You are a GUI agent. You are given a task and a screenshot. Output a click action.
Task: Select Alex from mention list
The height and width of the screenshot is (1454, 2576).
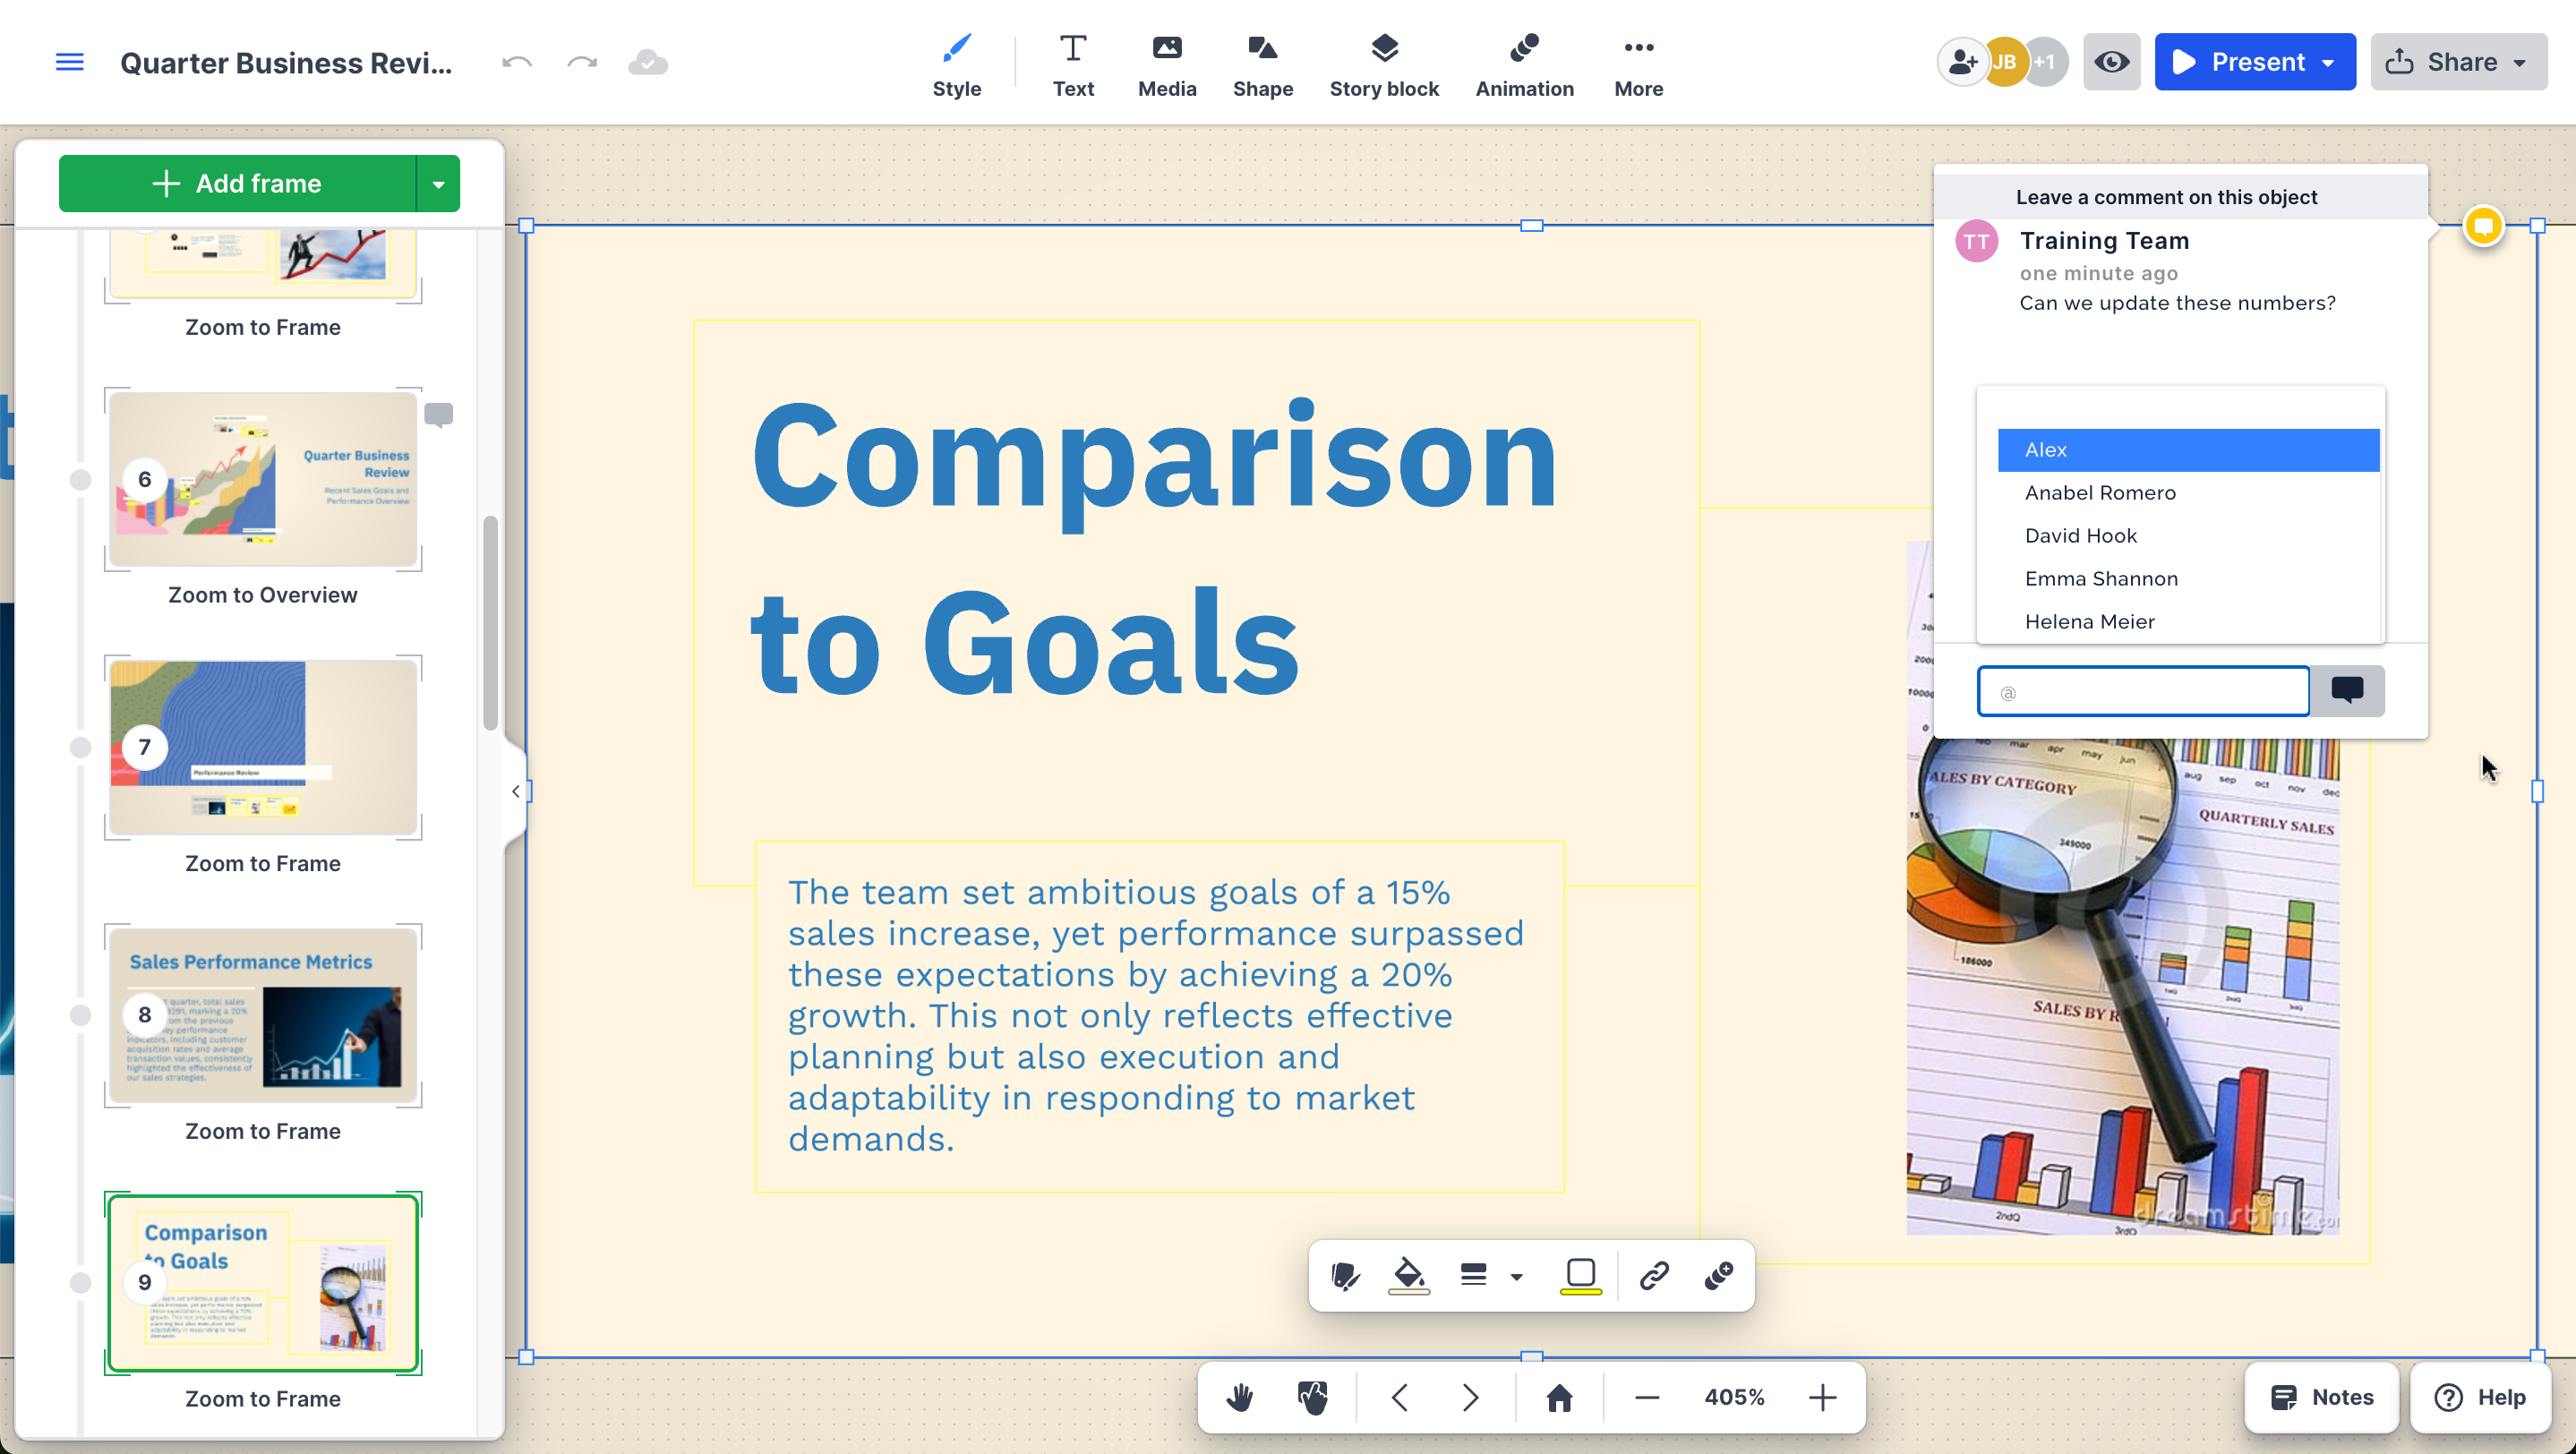click(x=2188, y=450)
